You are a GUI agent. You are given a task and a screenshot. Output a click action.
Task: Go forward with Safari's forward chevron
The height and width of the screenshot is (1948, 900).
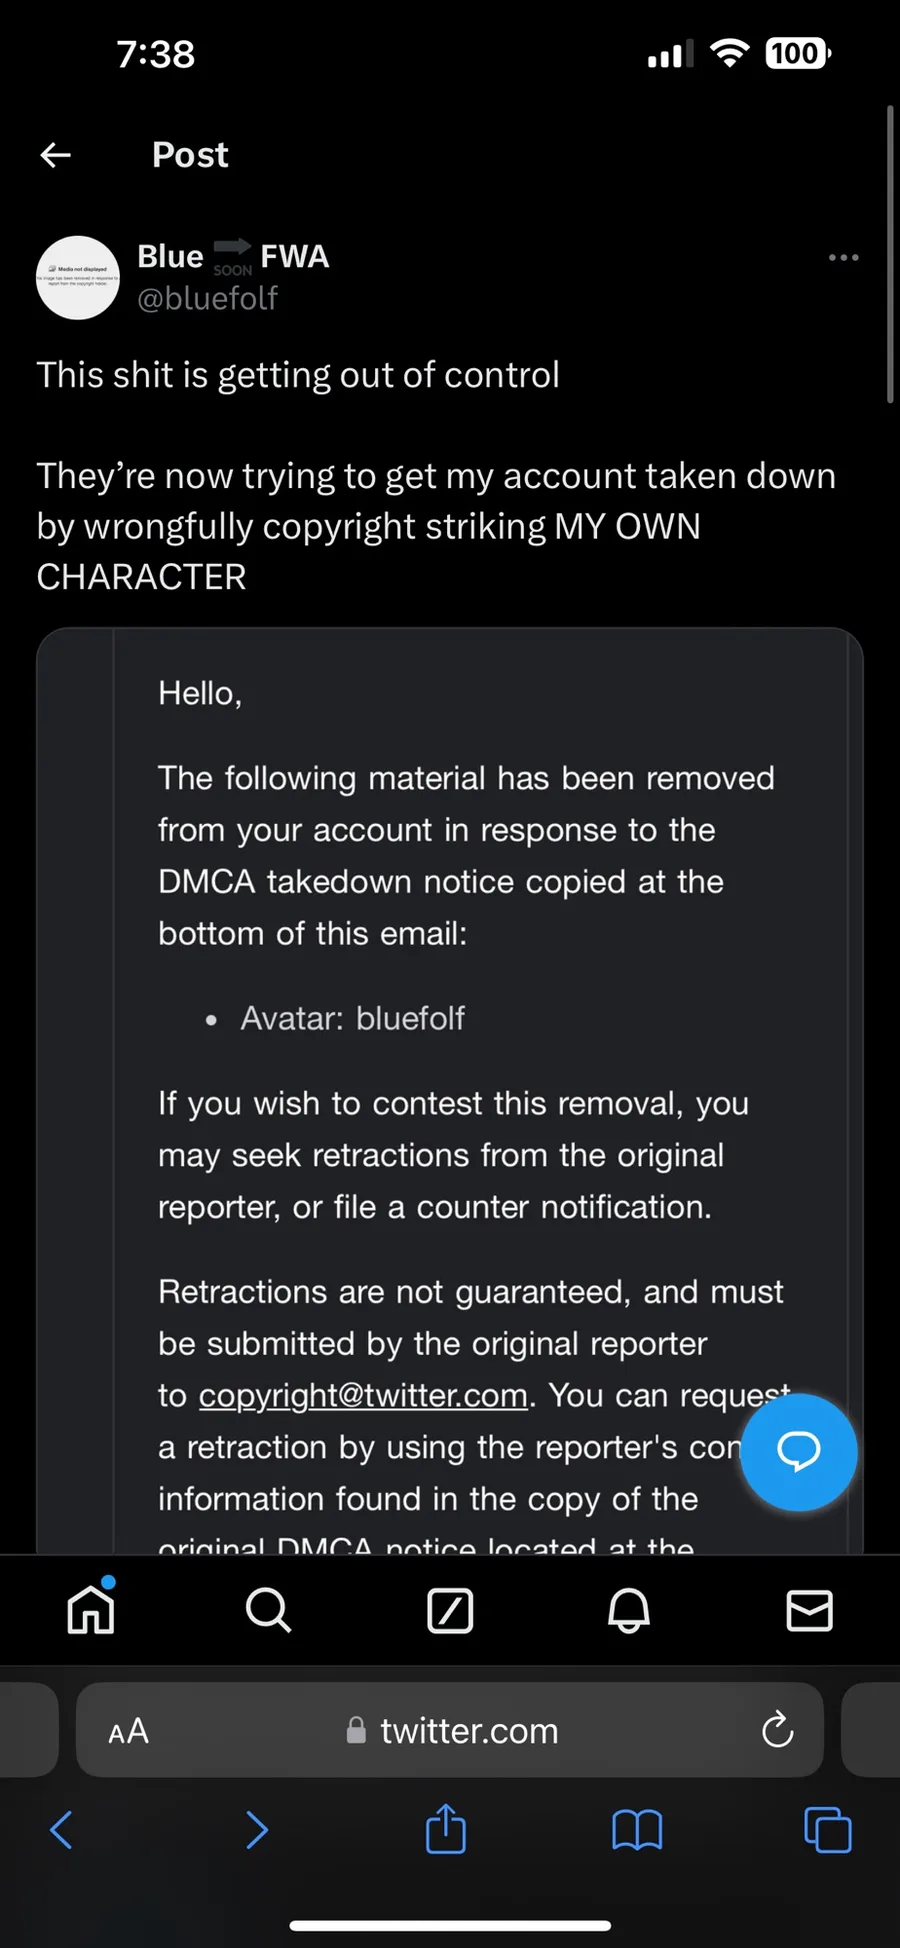[257, 1830]
